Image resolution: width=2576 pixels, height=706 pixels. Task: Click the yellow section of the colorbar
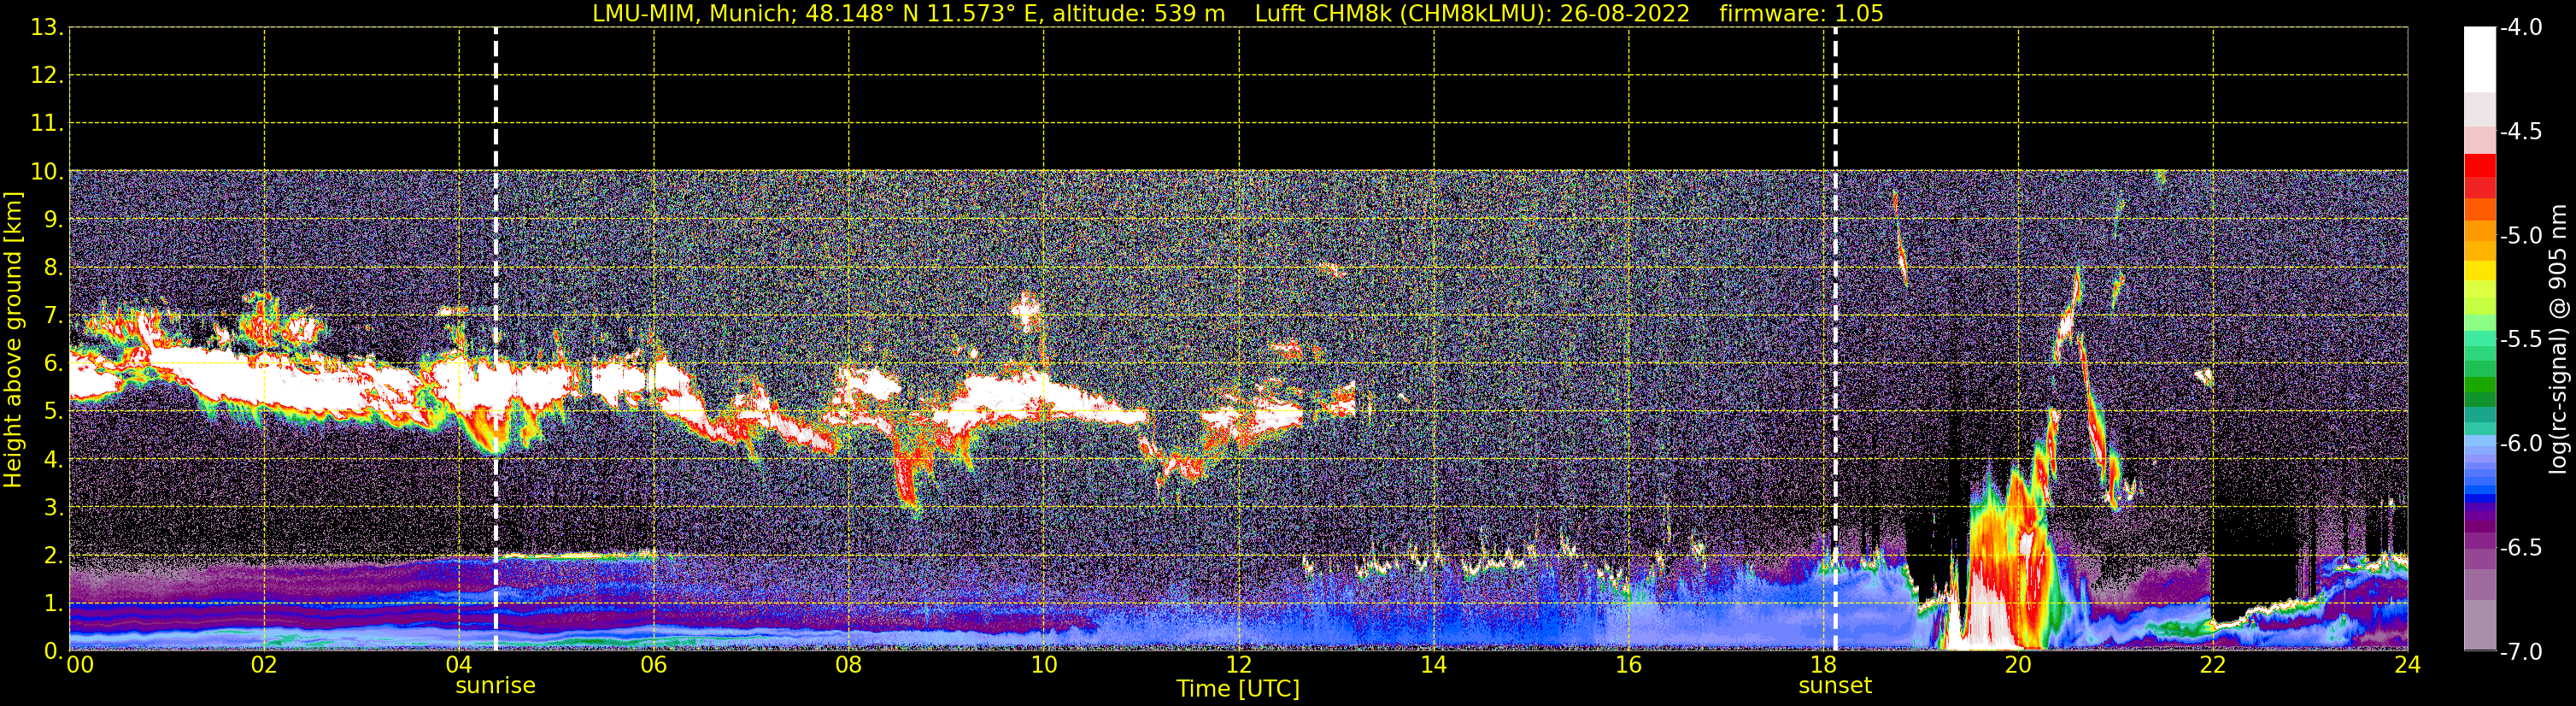(2479, 272)
